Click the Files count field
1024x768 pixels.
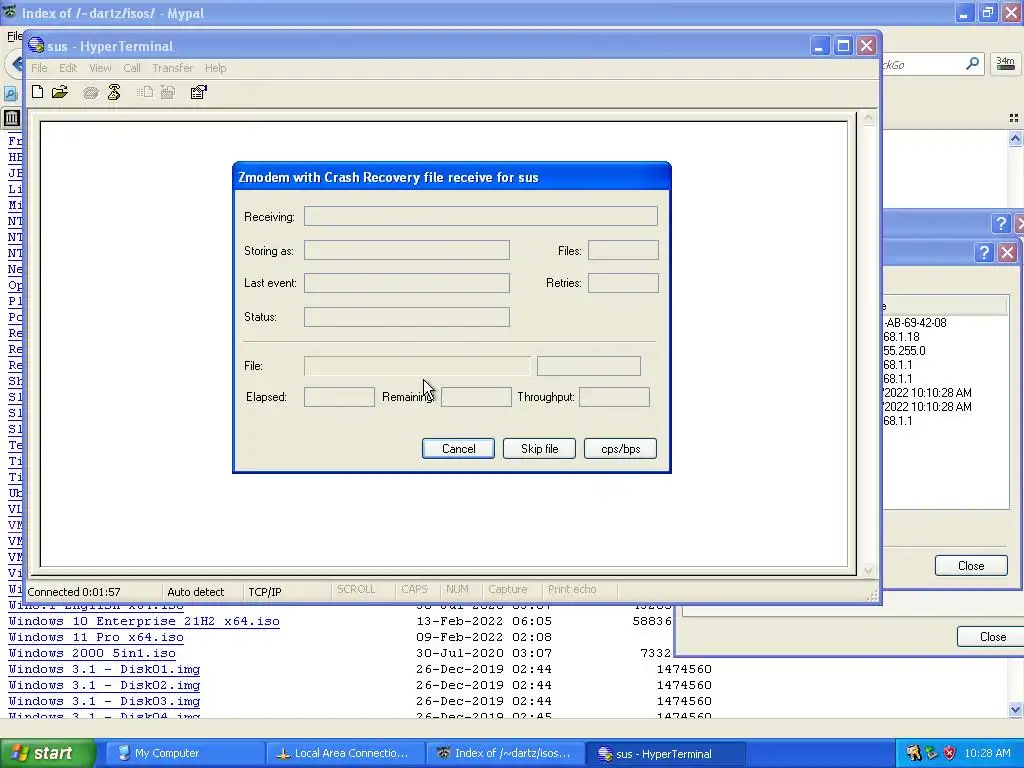623,250
